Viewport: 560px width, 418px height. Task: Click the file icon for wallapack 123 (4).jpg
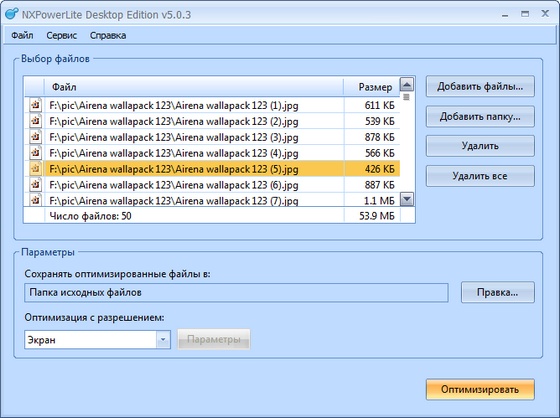pos(35,153)
